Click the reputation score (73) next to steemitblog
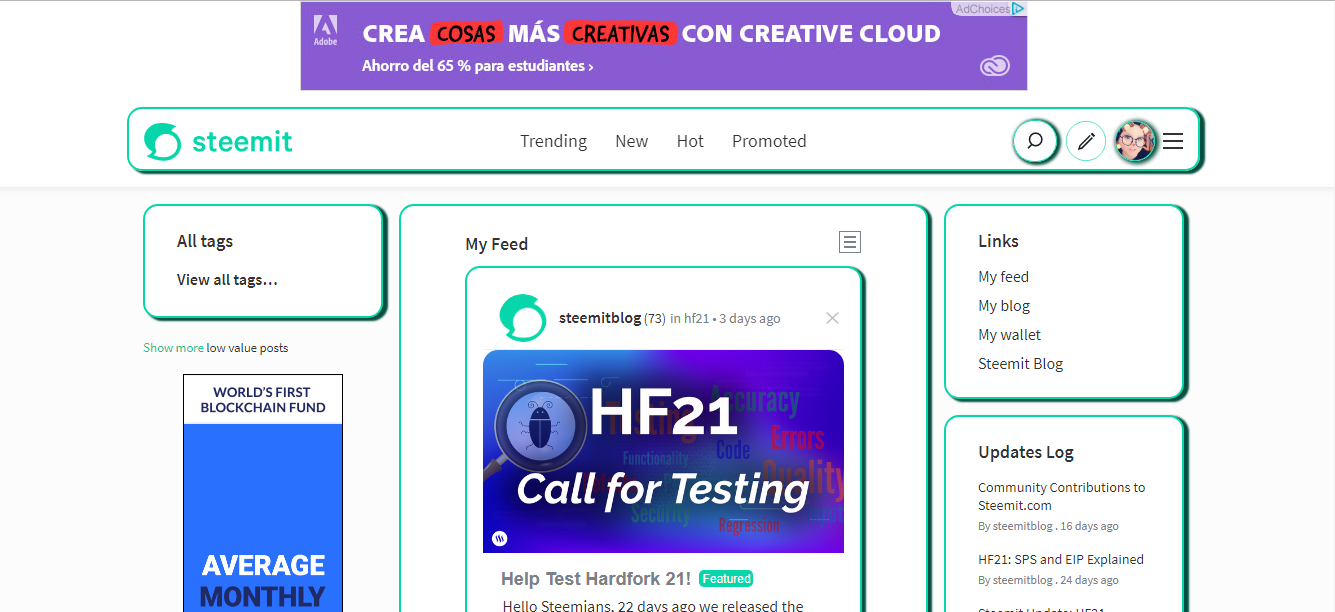The image size is (1335, 612). pos(655,319)
